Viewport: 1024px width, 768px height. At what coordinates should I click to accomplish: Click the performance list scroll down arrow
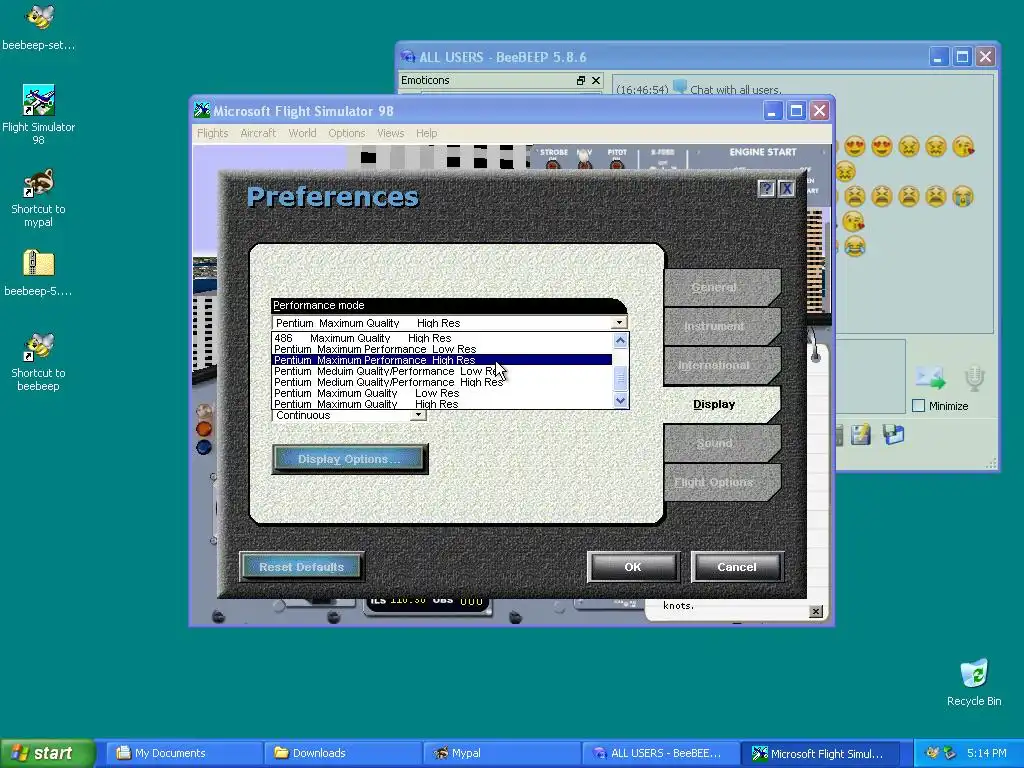tap(620, 400)
